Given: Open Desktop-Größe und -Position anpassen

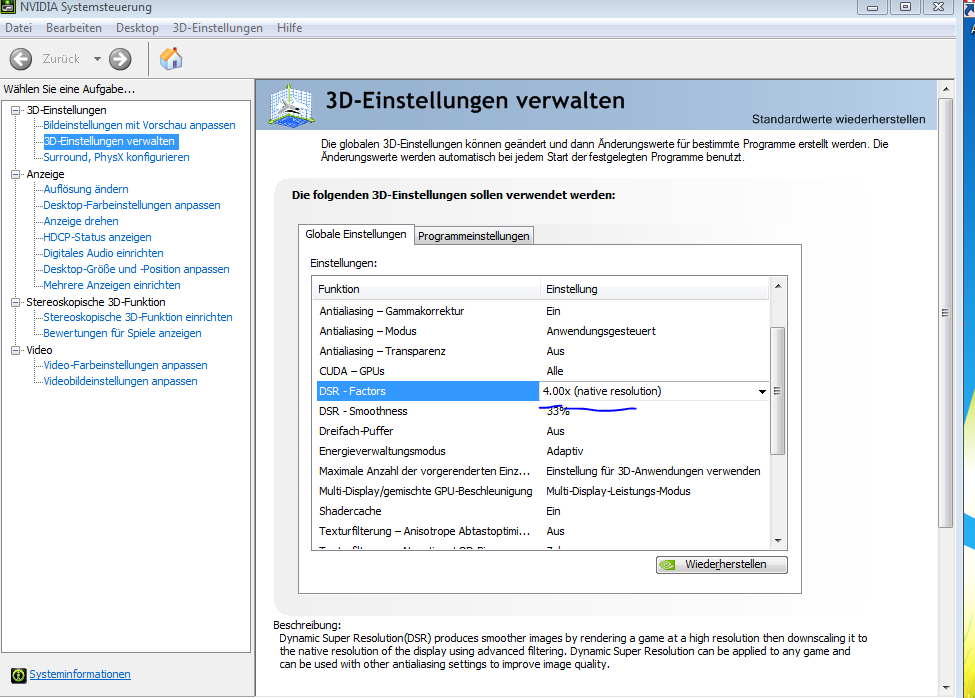Looking at the screenshot, I should coord(136,269).
